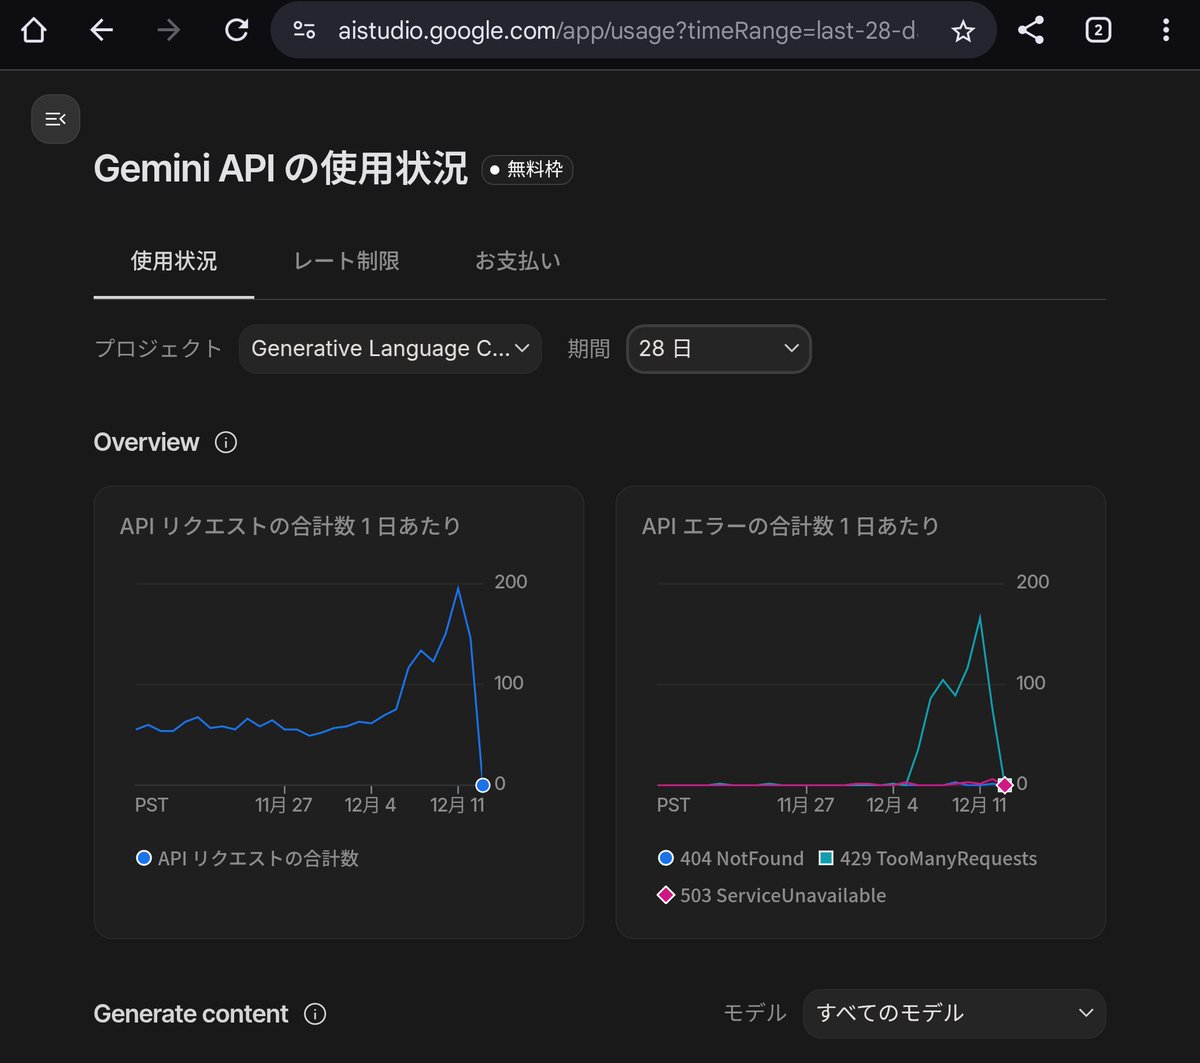Open the site permissions icon in address bar
Screen dimensions: 1200x1063
click(304, 30)
